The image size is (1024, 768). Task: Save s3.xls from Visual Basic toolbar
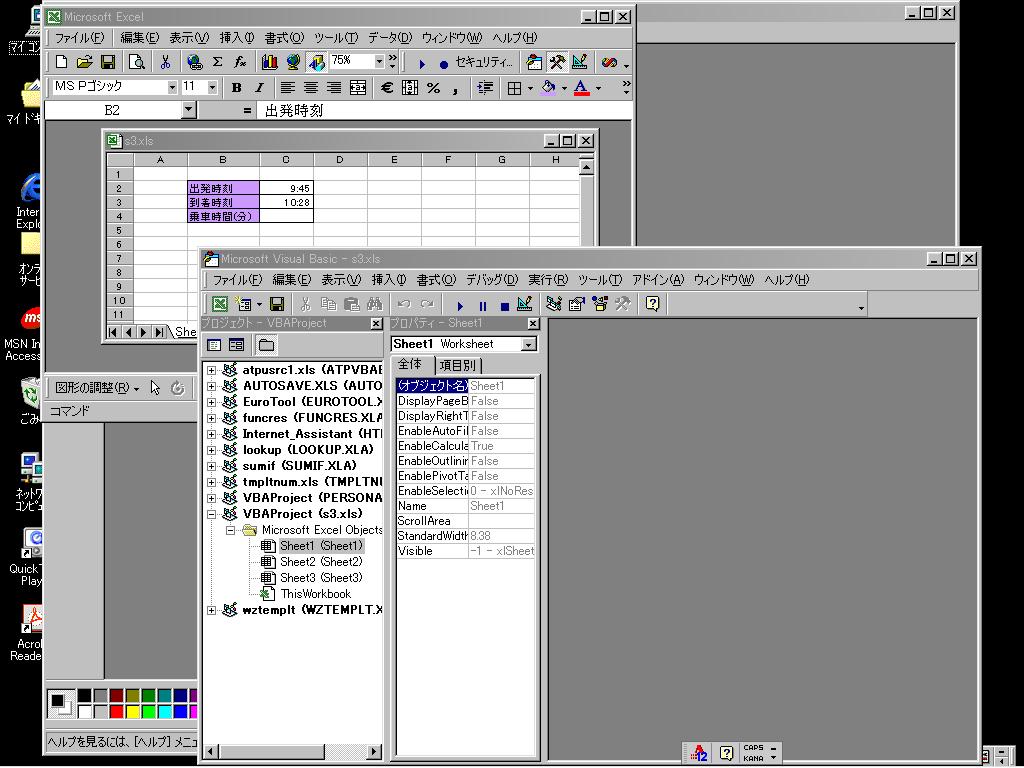277,304
